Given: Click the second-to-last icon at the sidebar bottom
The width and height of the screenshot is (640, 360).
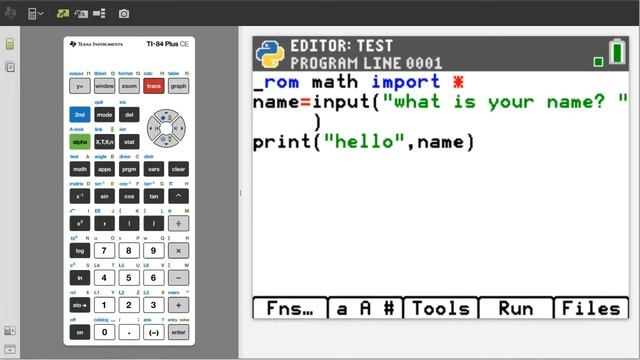Looking at the screenshot, I should [x=10, y=331].
